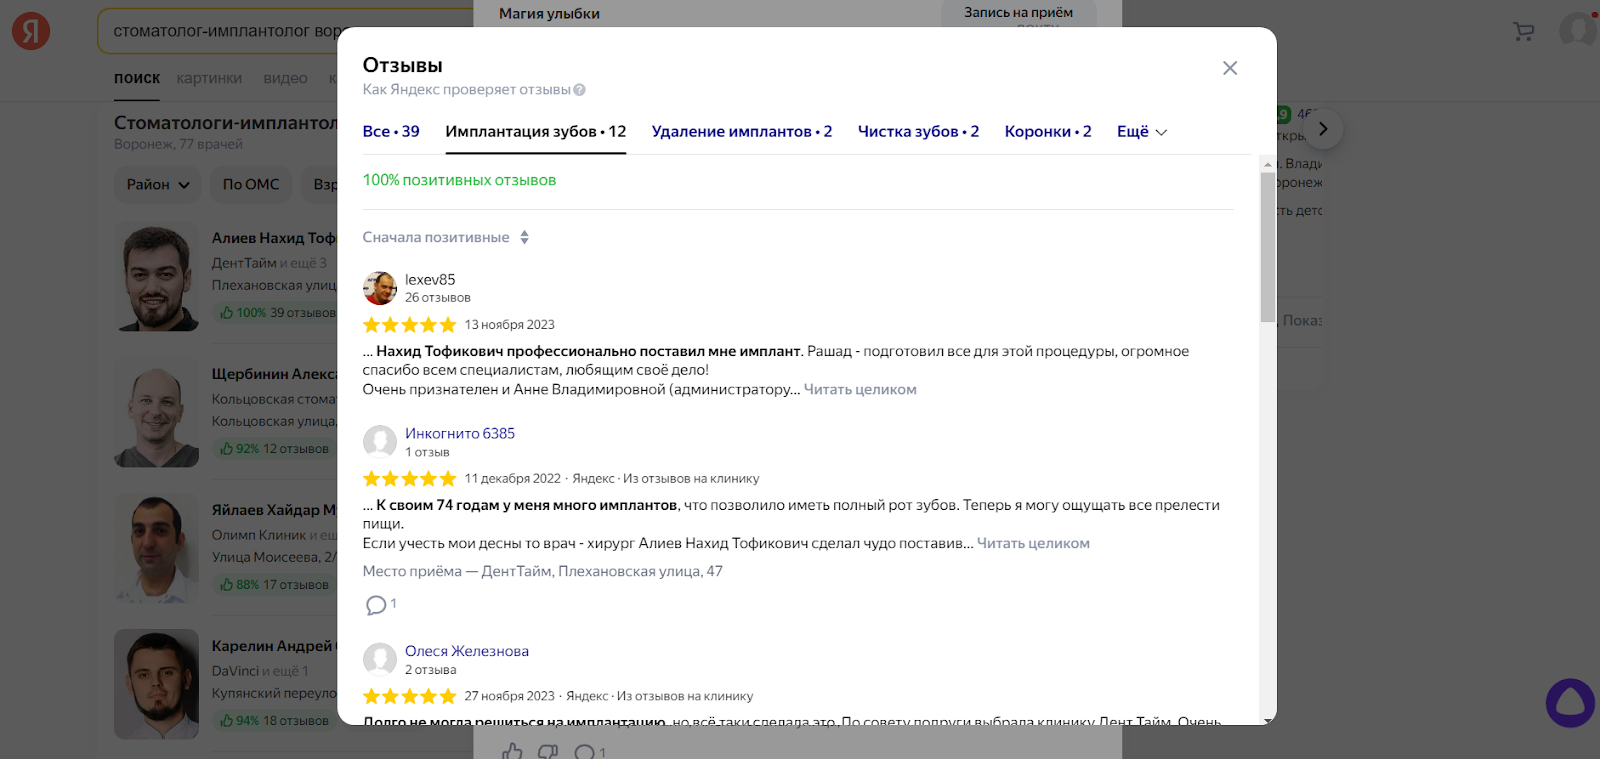Close the Отзывы reviews dialog
This screenshot has width=1600, height=759.
point(1230,68)
